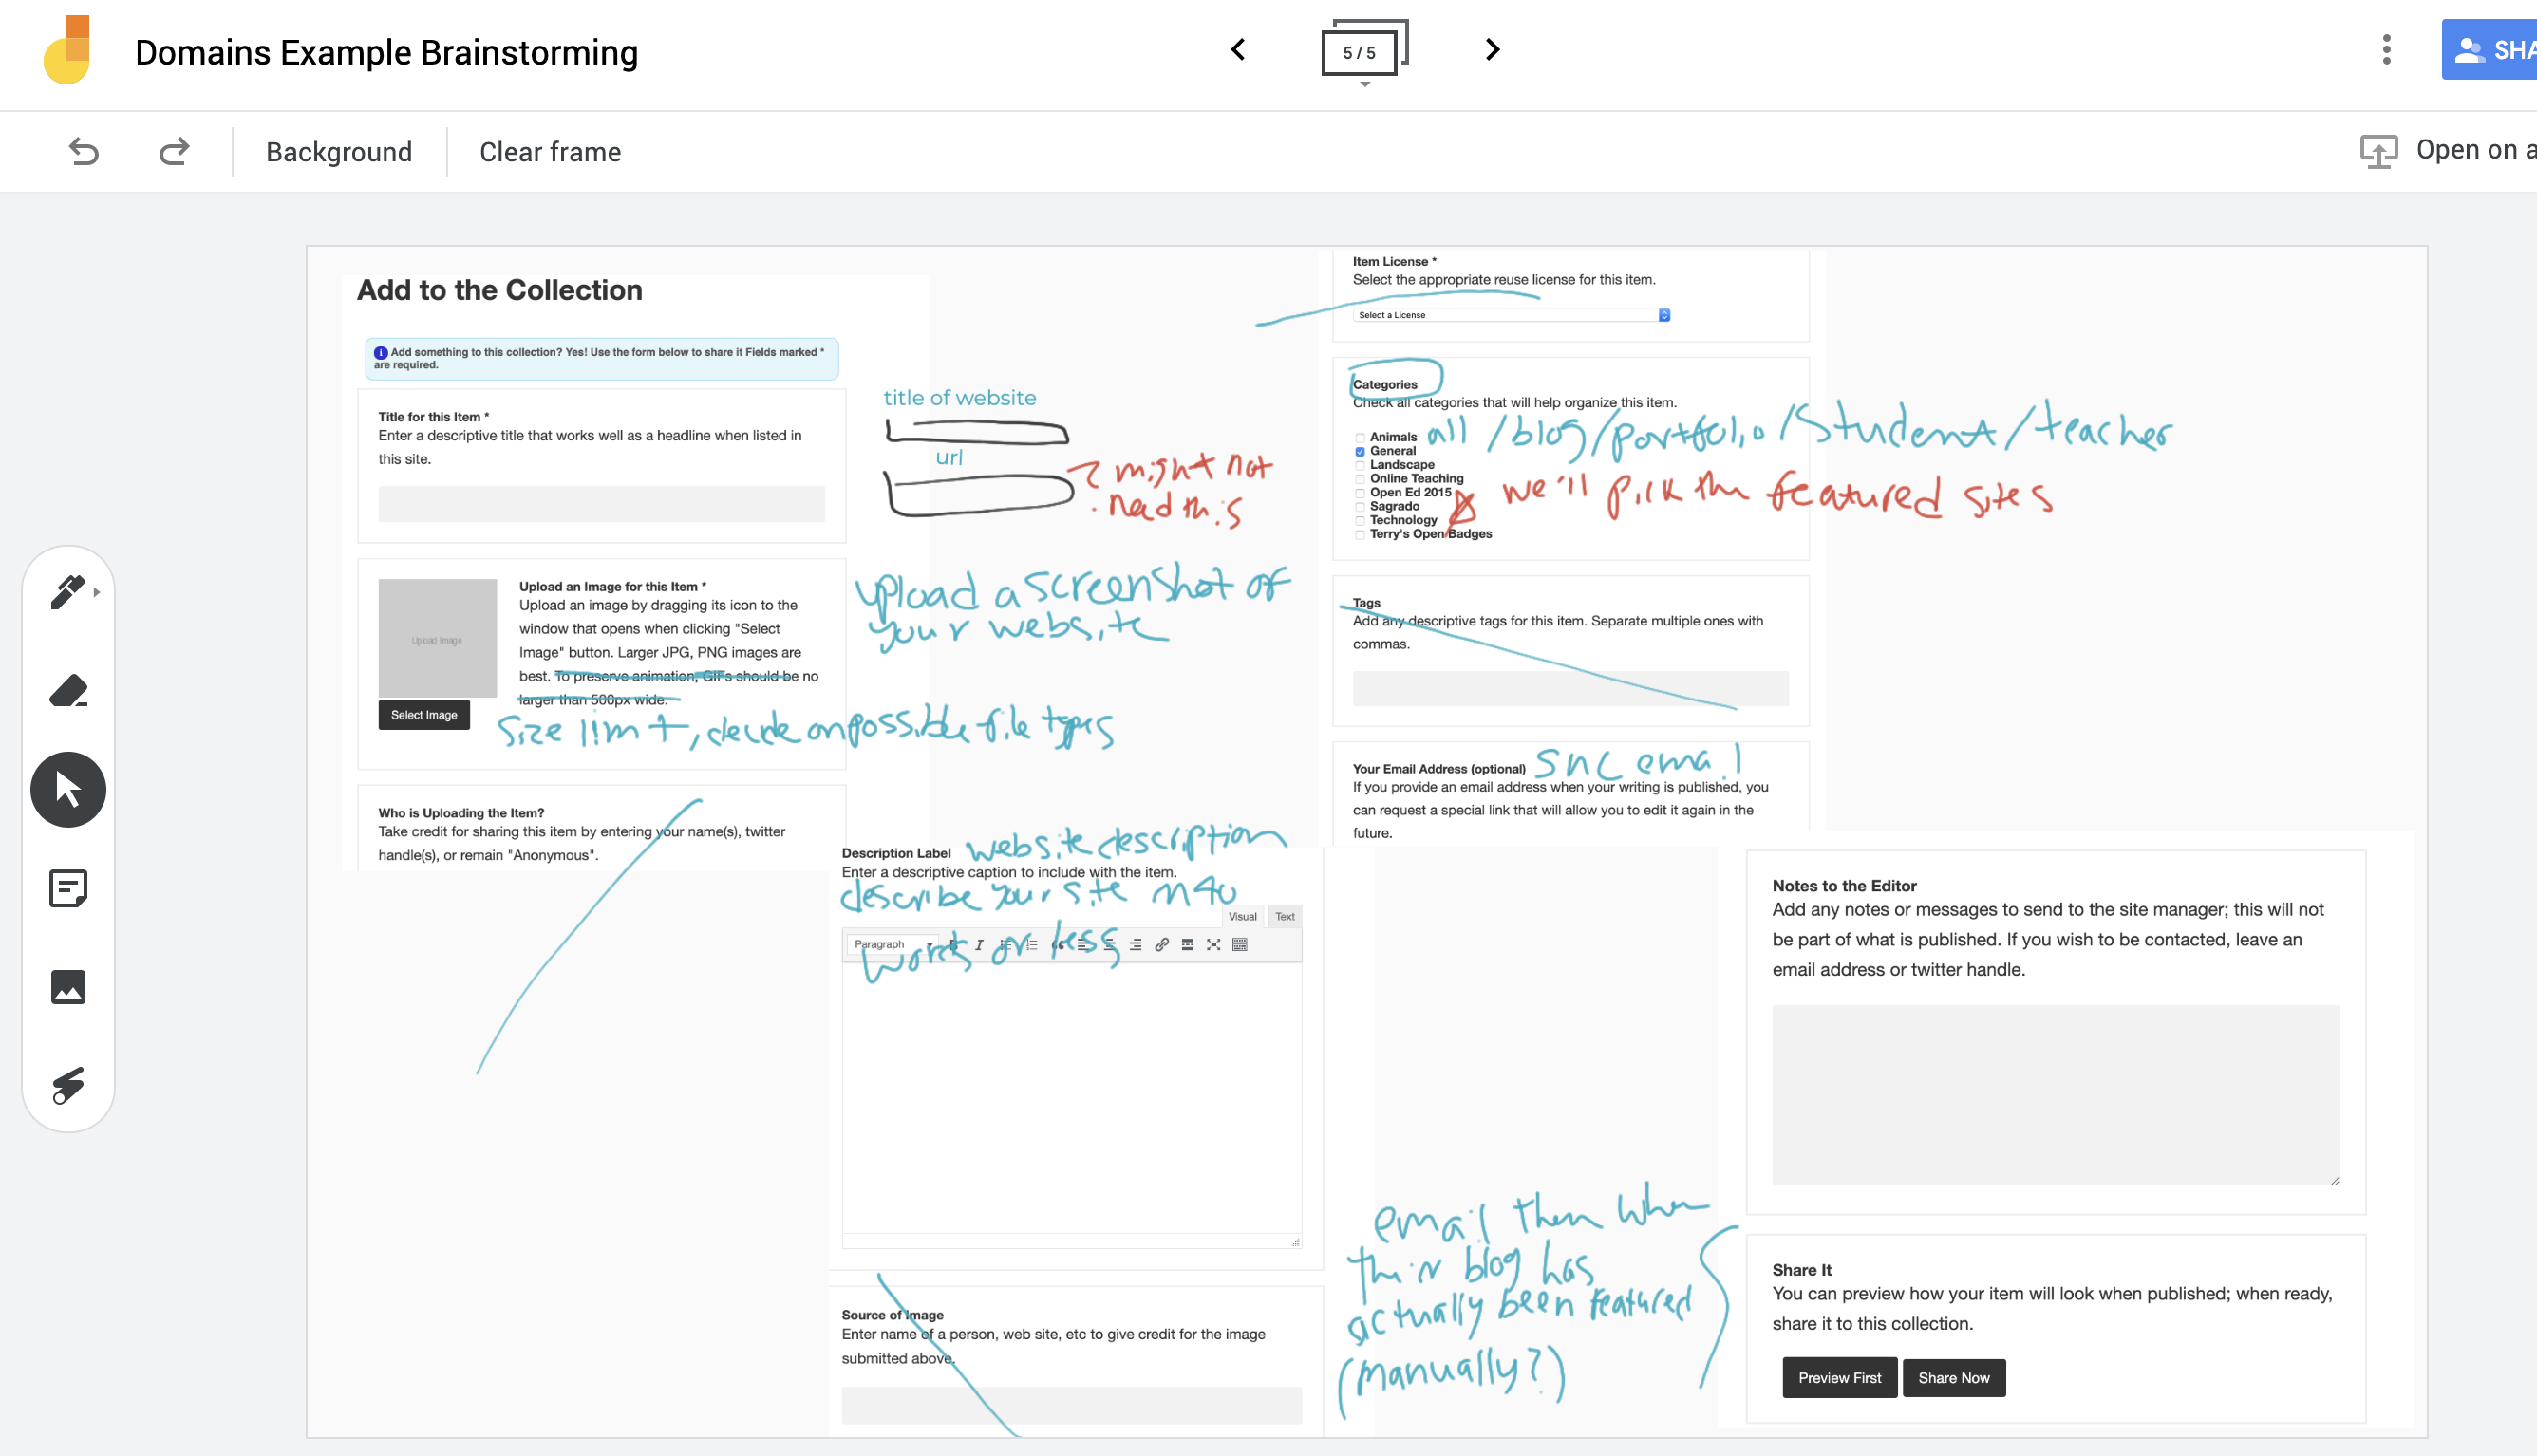Go to the previous frame
Screen dimensions: 2537x1456
[1238, 50]
